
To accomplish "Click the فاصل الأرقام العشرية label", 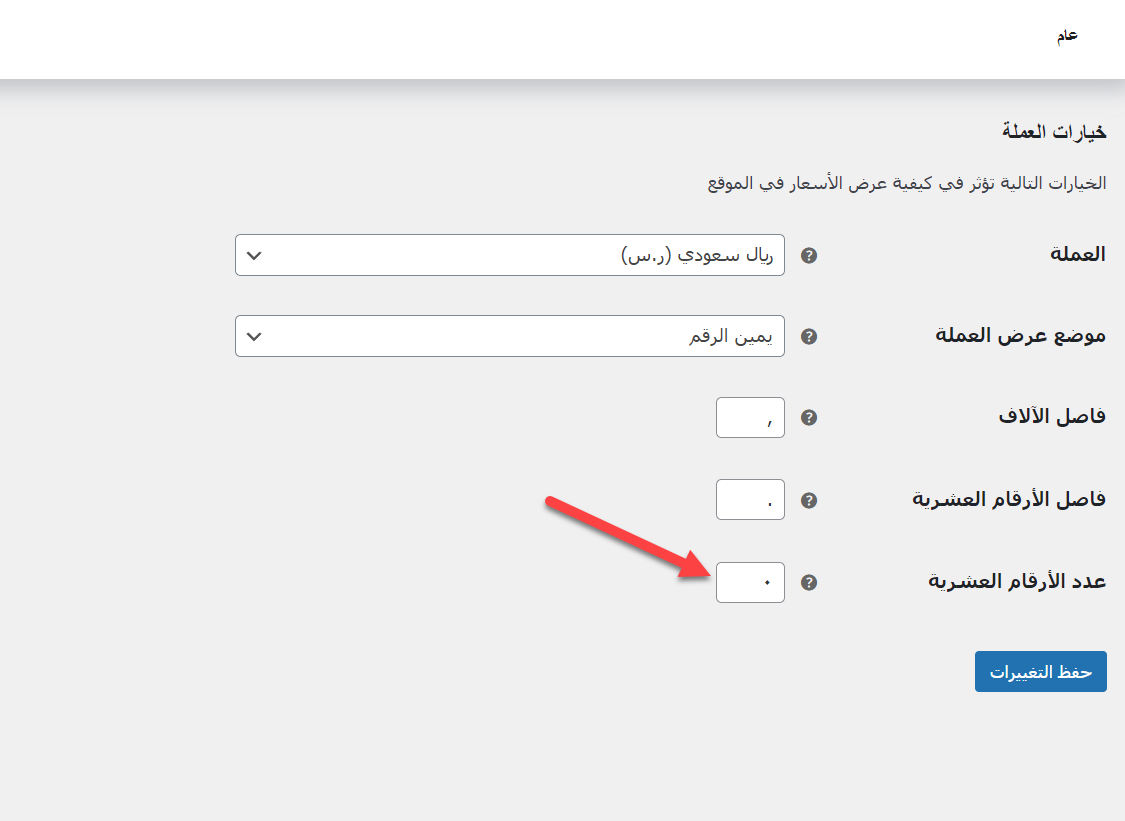I will (1009, 500).
